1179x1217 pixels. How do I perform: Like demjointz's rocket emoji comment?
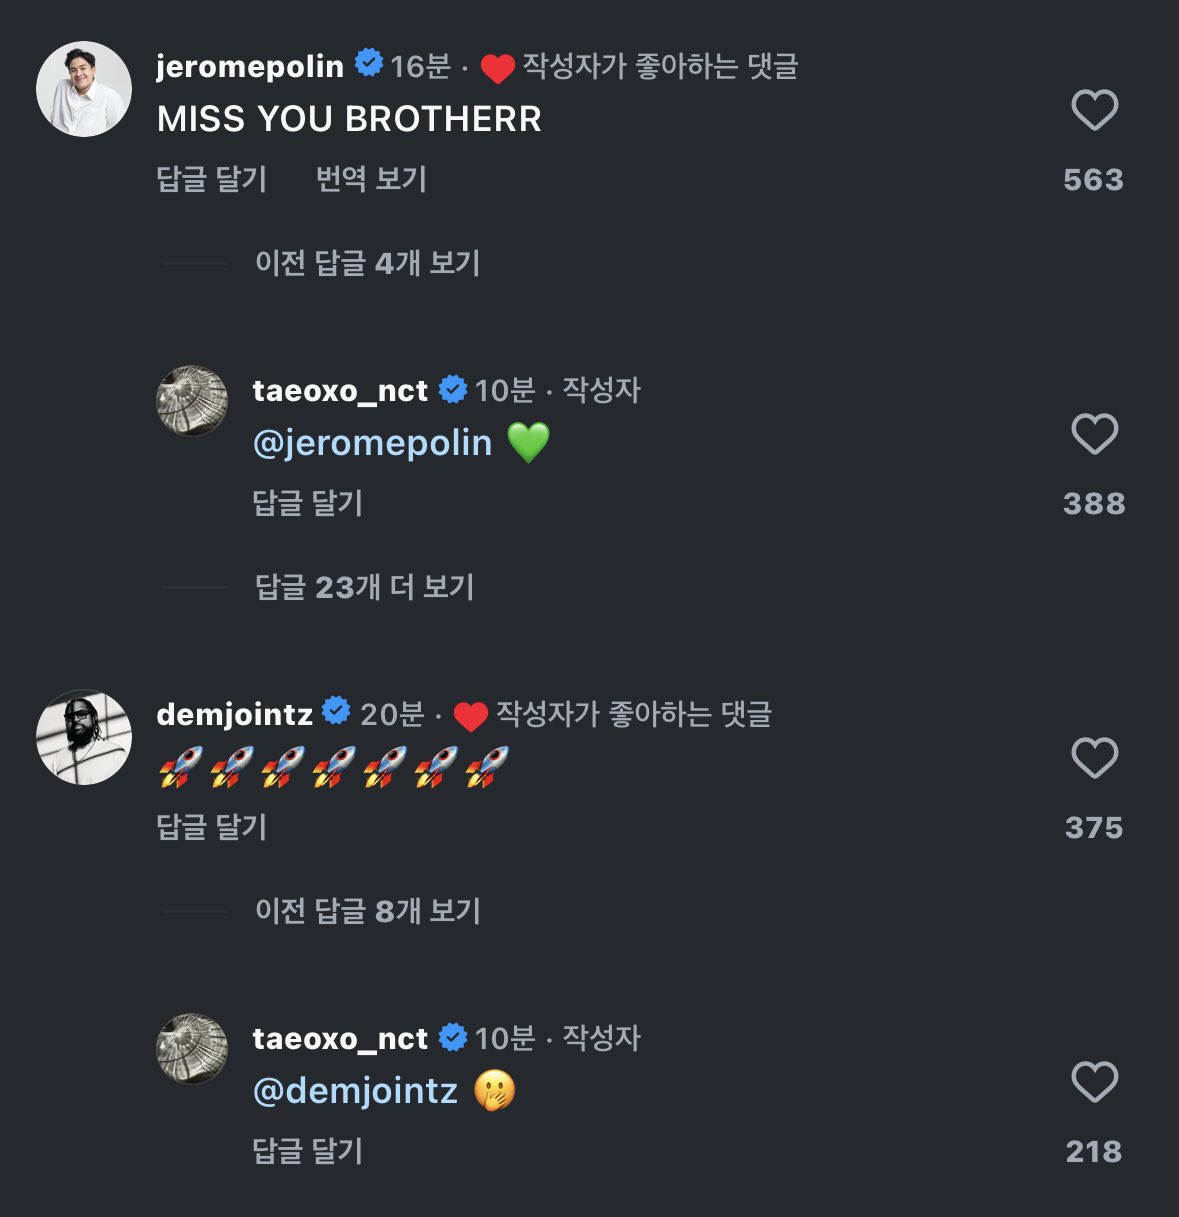(1094, 758)
